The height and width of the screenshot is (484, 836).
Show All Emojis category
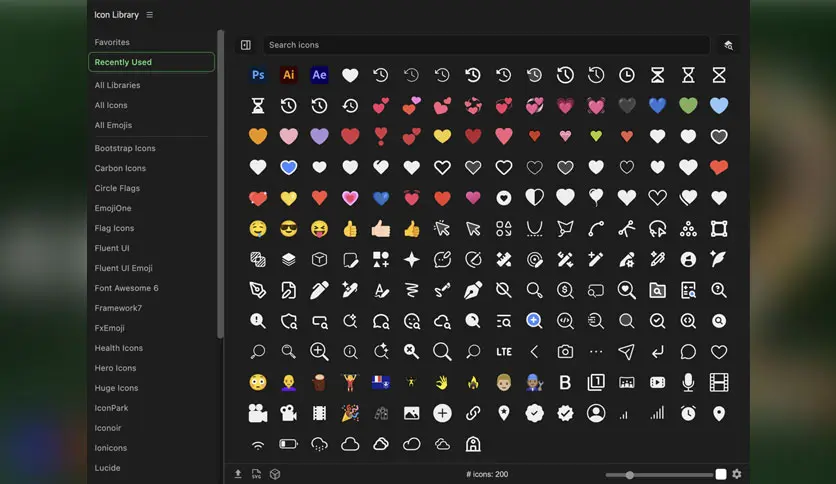coord(113,125)
